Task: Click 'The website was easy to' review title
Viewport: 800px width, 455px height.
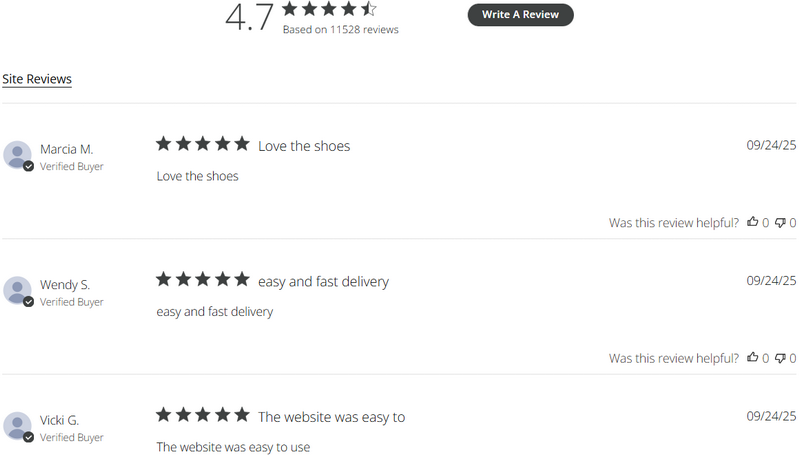Action: pyautogui.click(x=331, y=417)
